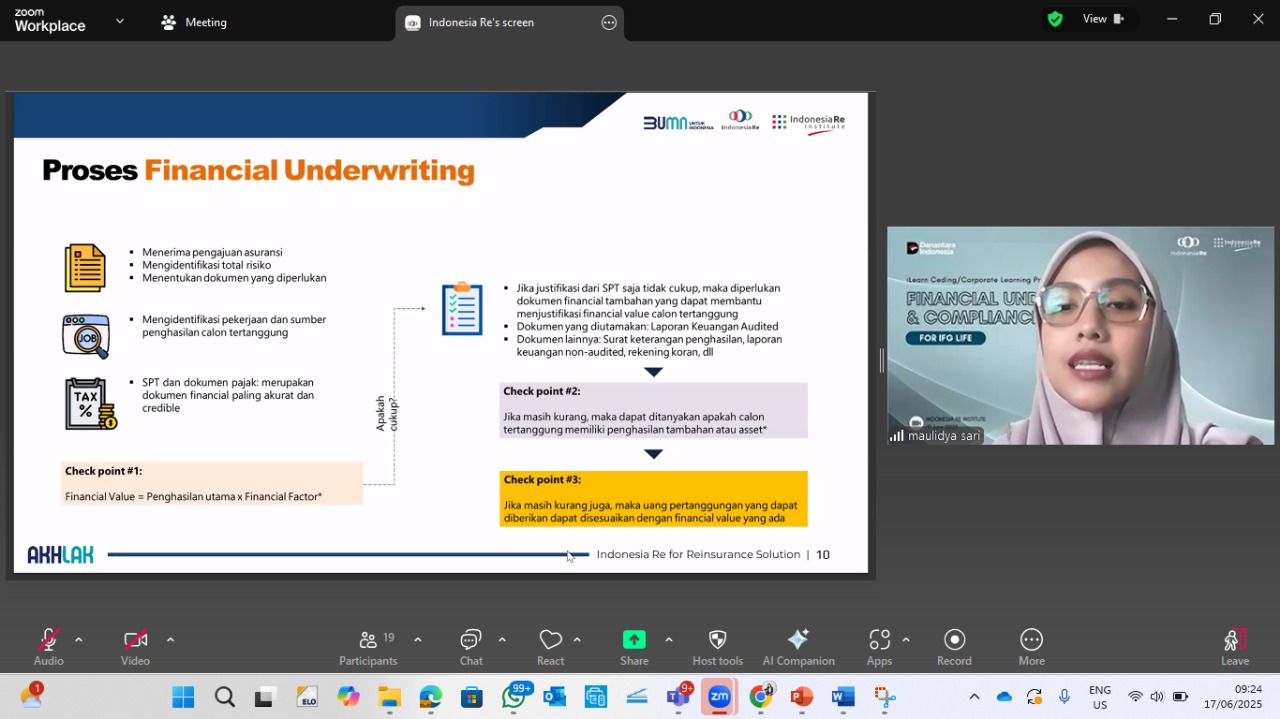Open the Participants panel
Screen dimensions: 1280x719
368,647
